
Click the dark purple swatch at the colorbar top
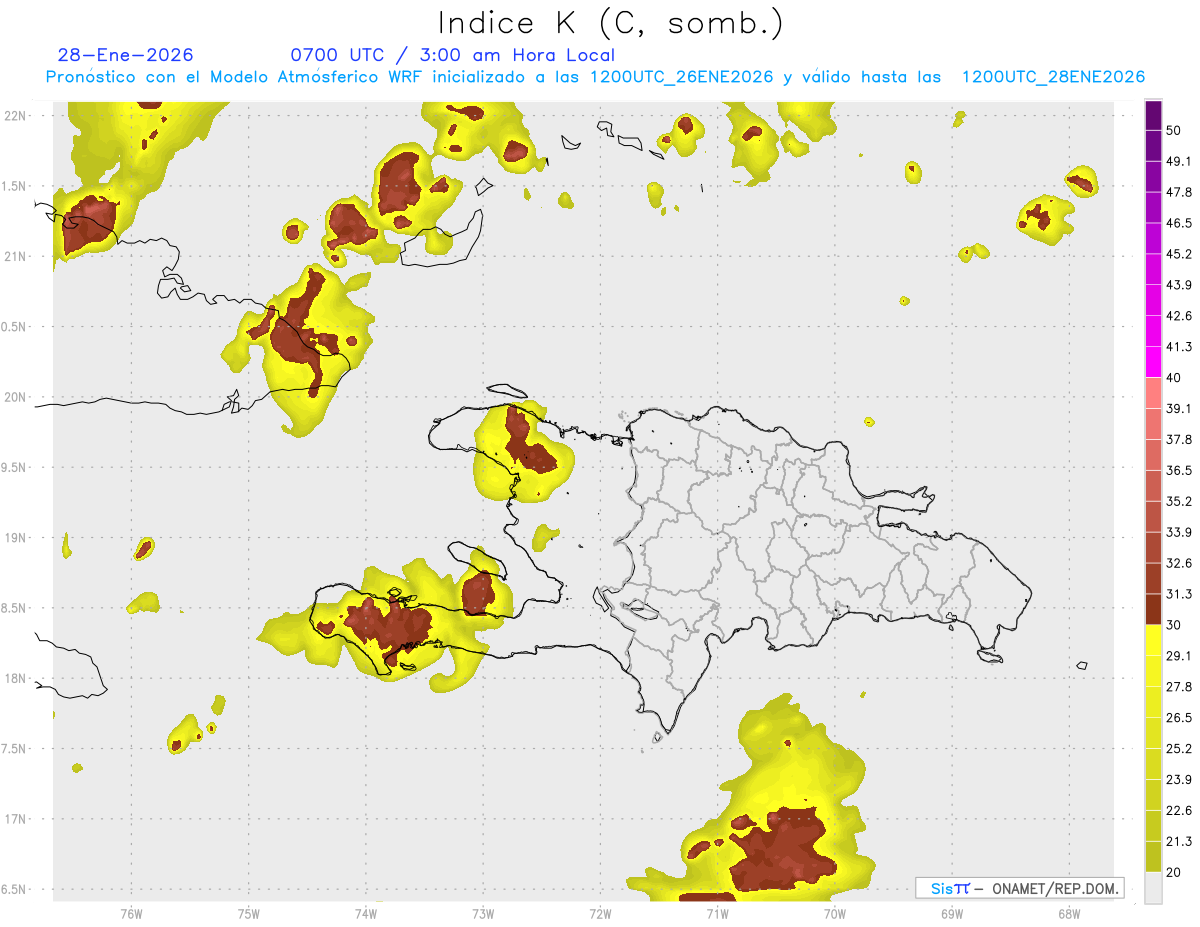coord(1153,115)
